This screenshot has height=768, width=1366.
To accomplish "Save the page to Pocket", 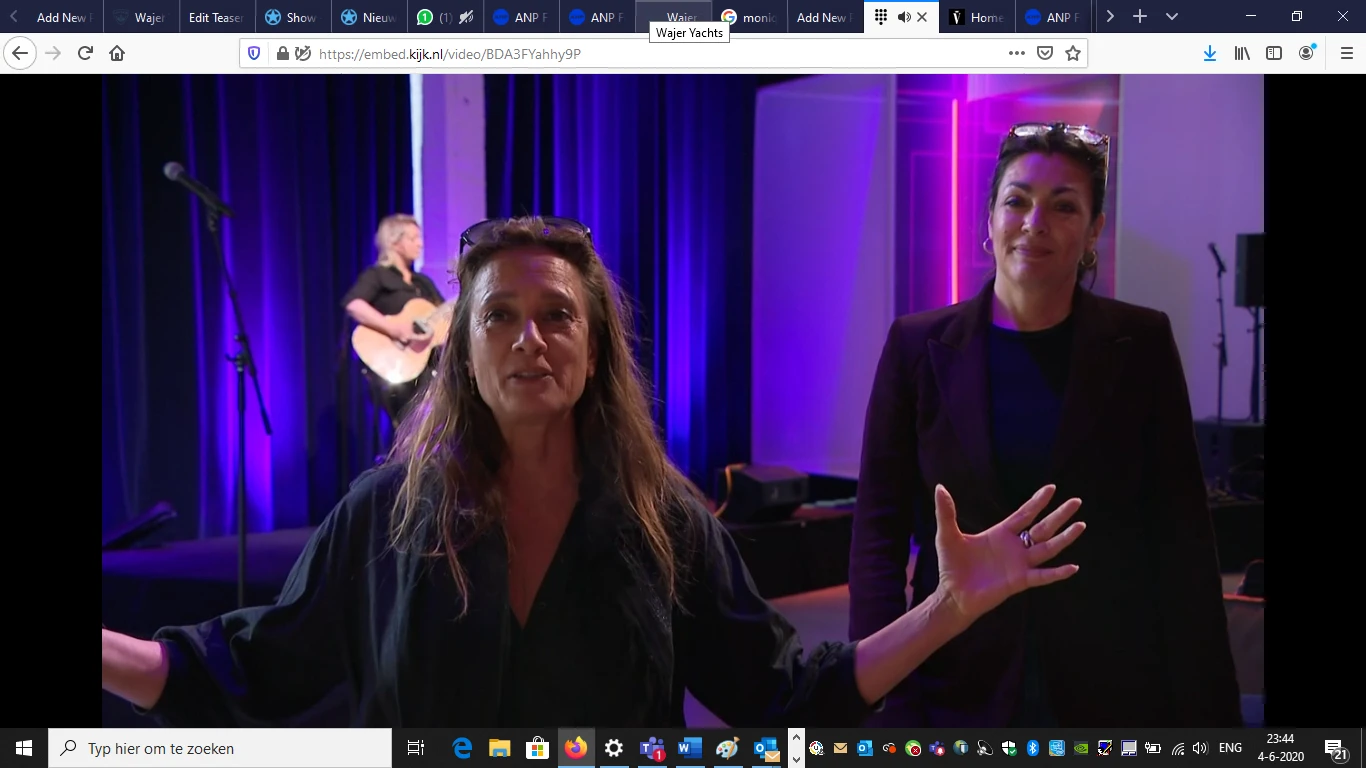I will (x=1045, y=54).
